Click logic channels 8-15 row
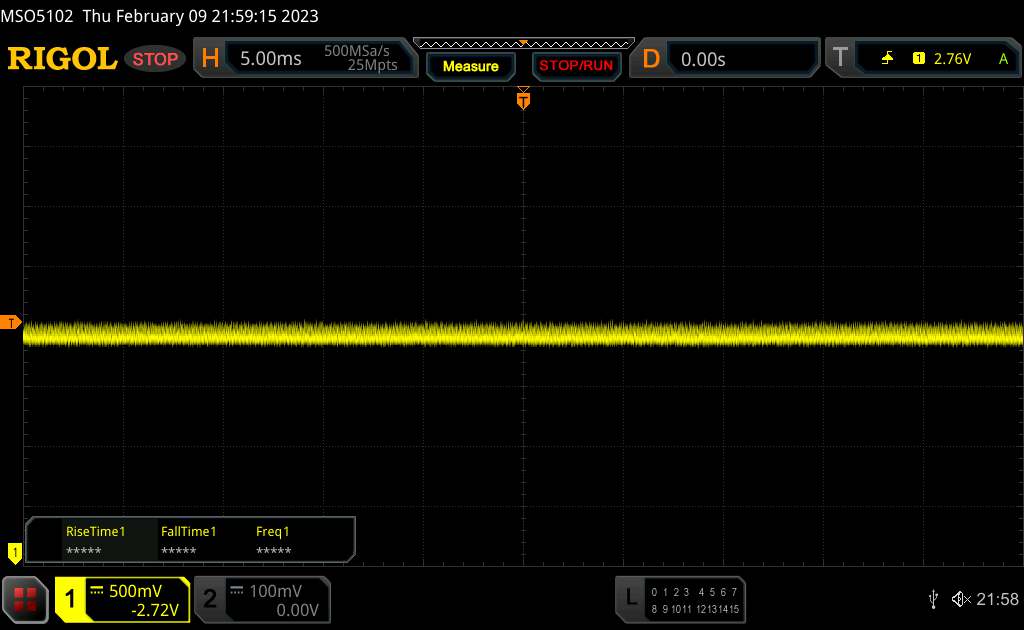Screen dimensions: 1024x630 (x=694, y=609)
